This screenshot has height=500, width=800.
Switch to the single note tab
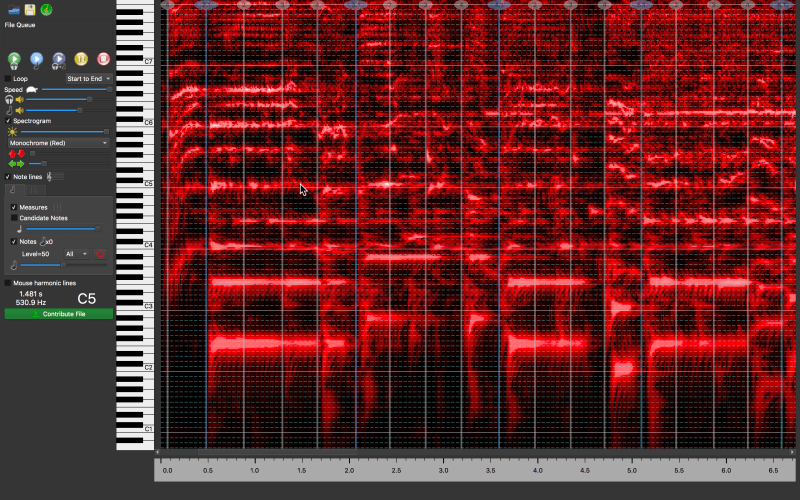pos(12,189)
